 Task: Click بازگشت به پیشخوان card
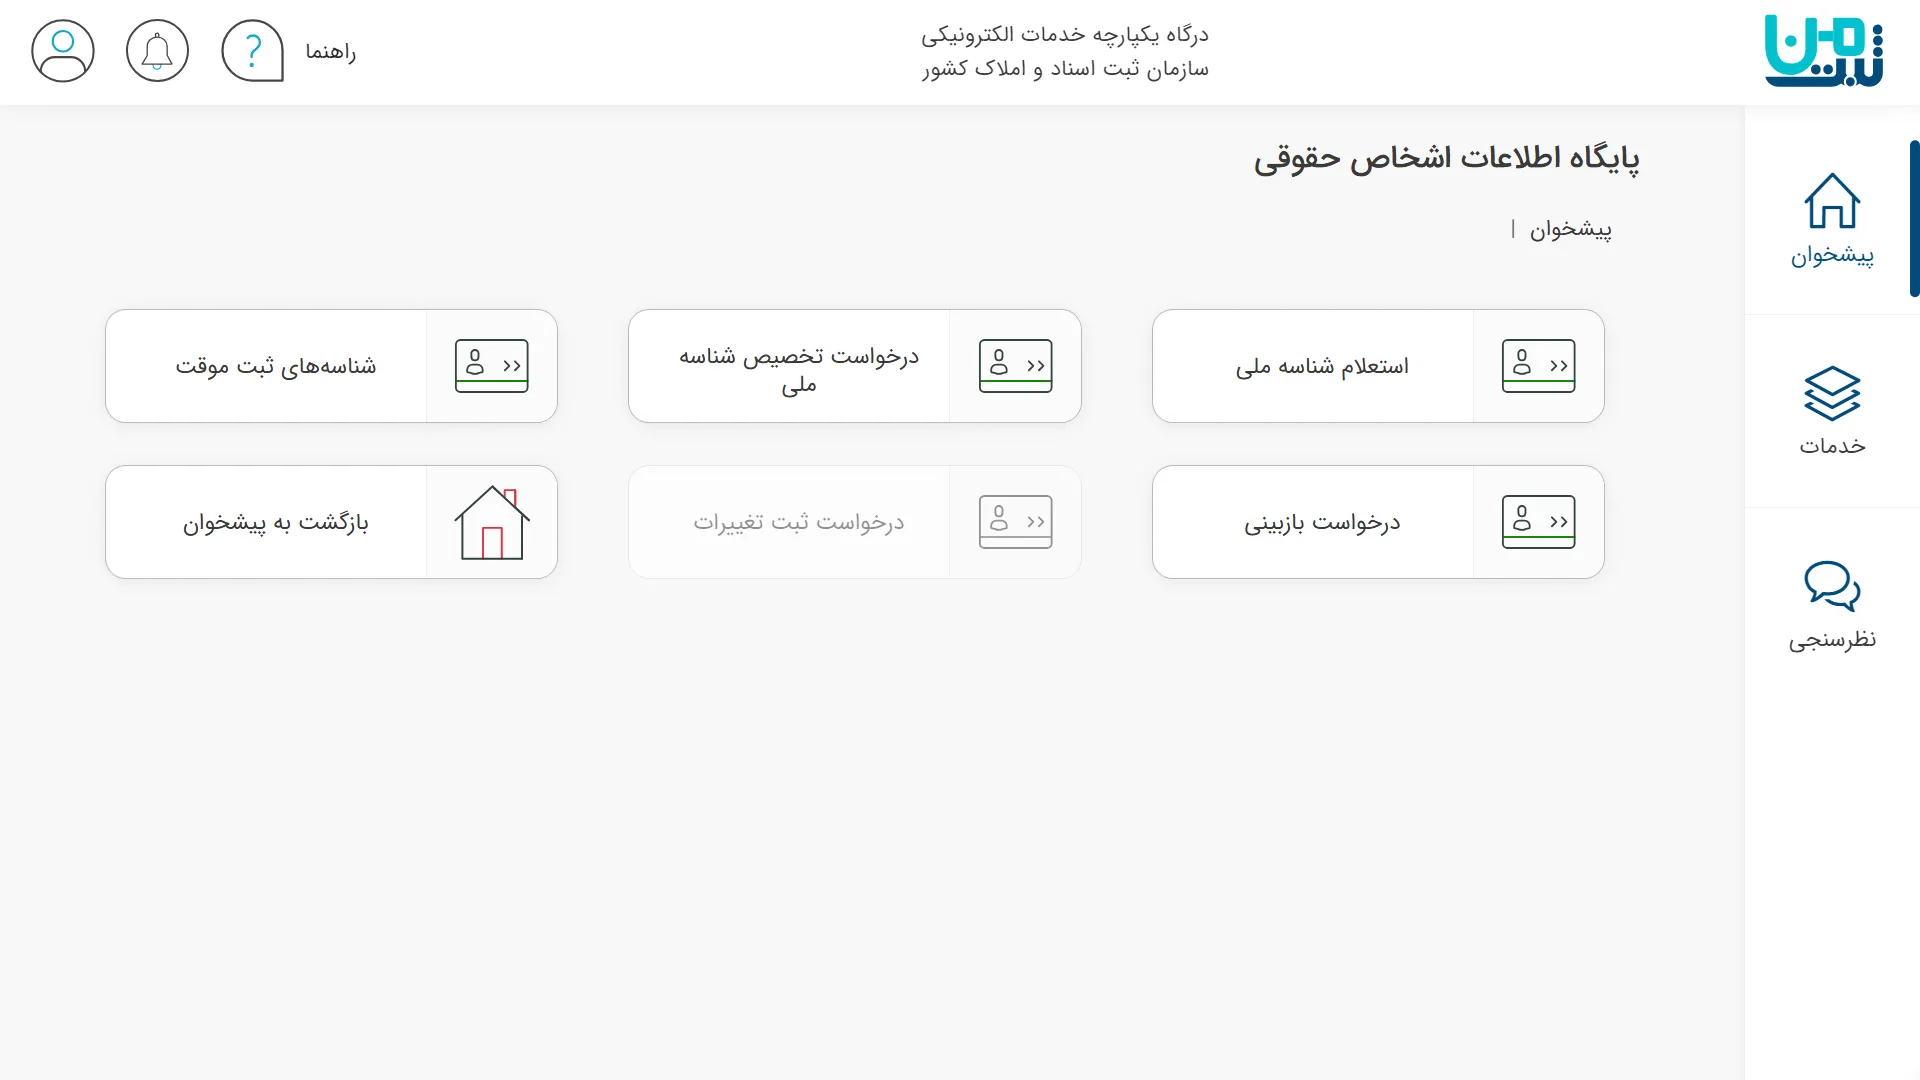[331, 522]
